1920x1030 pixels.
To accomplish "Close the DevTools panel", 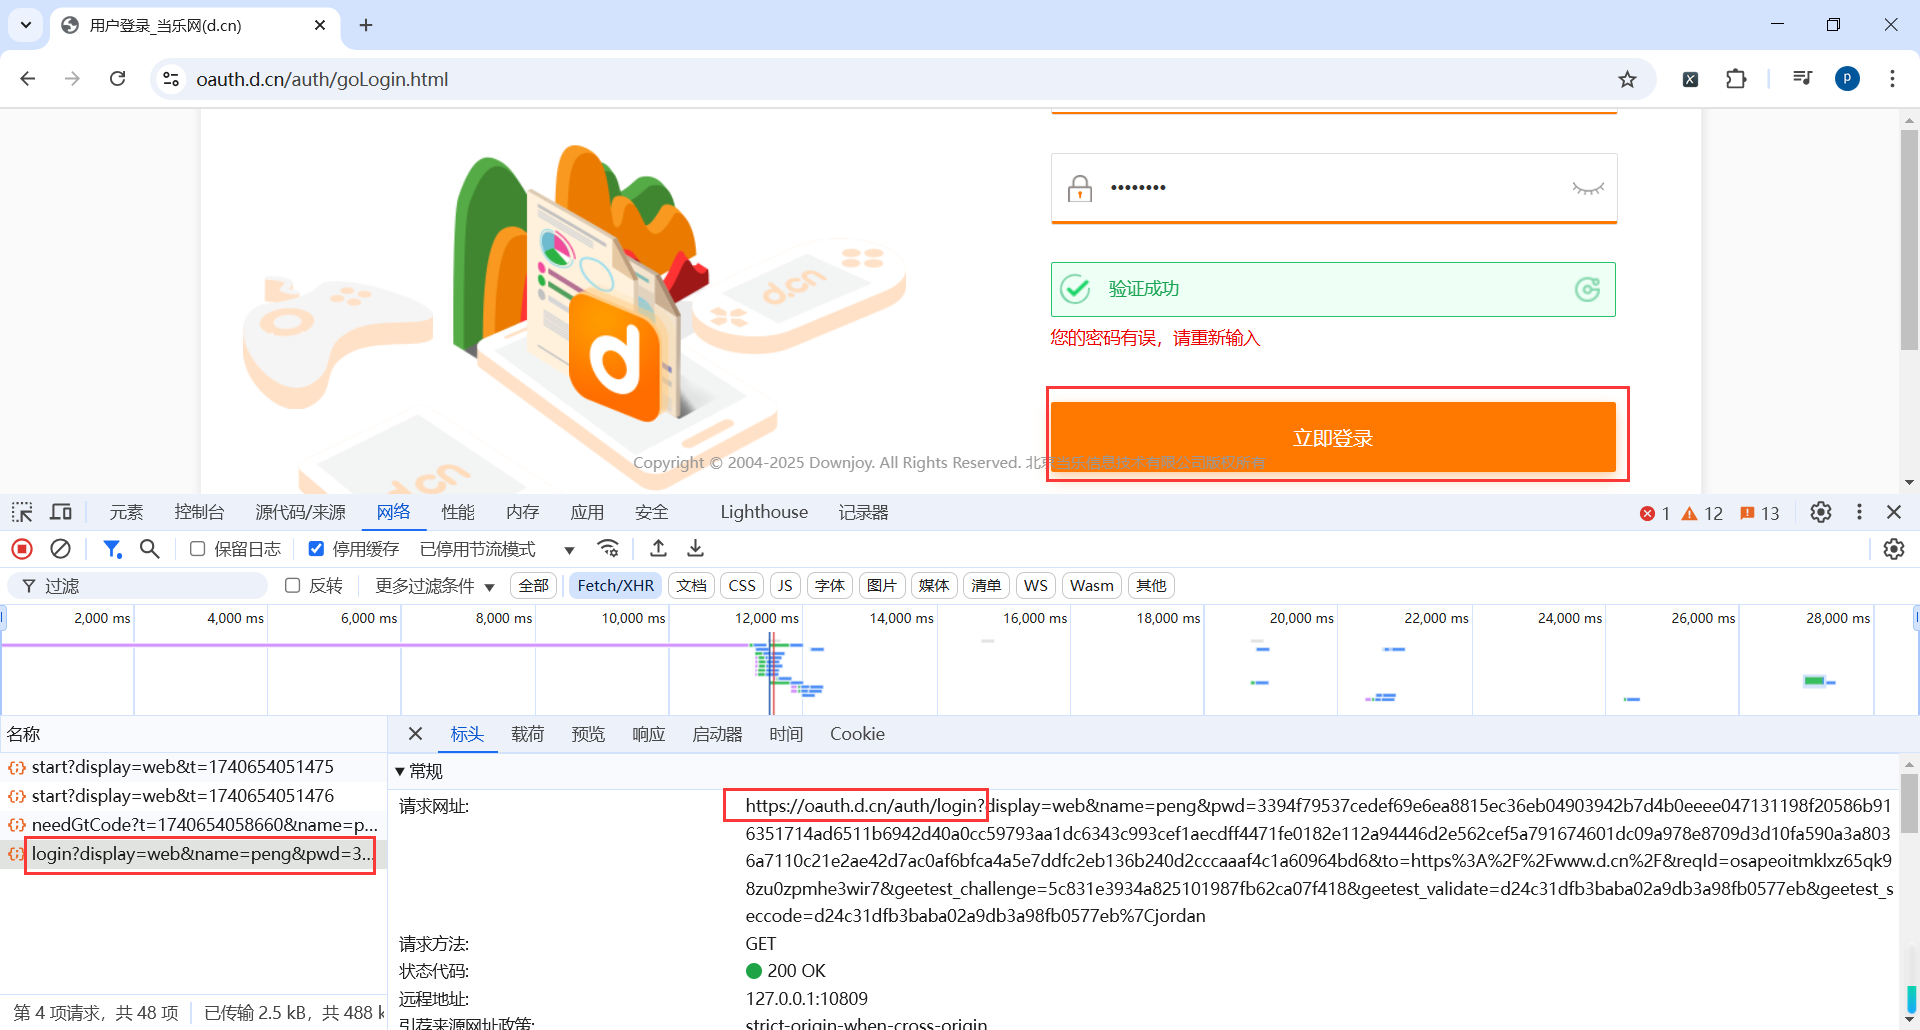I will (1894, 512).
